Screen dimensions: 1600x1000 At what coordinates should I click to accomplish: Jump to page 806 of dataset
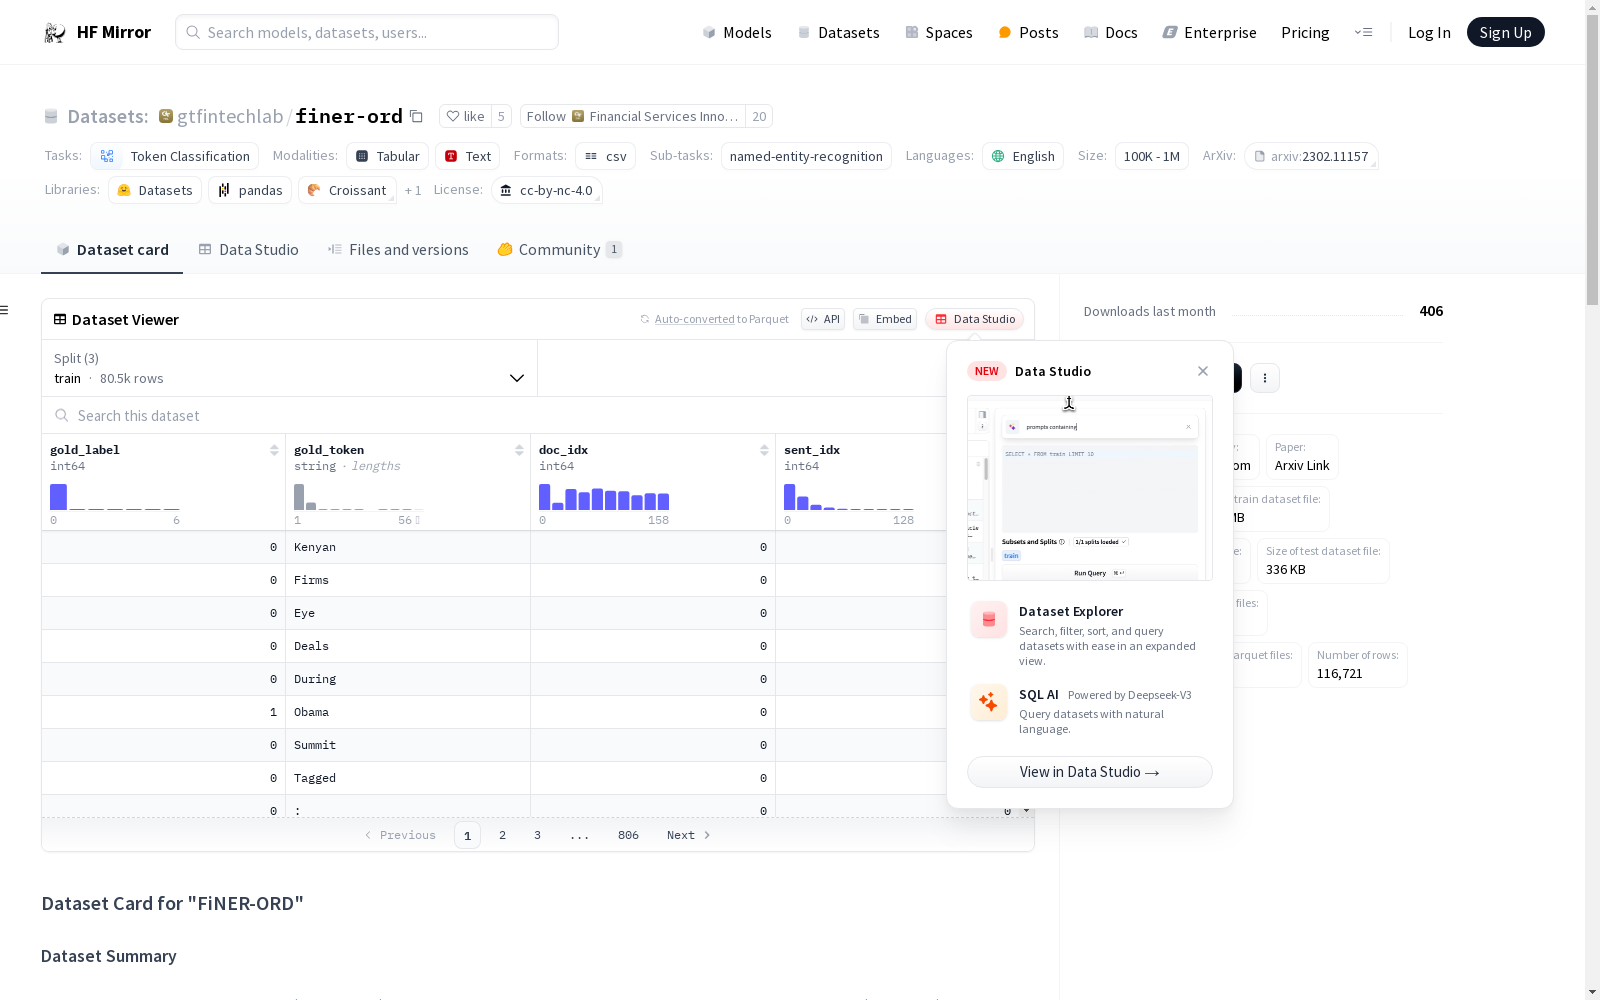628,835
